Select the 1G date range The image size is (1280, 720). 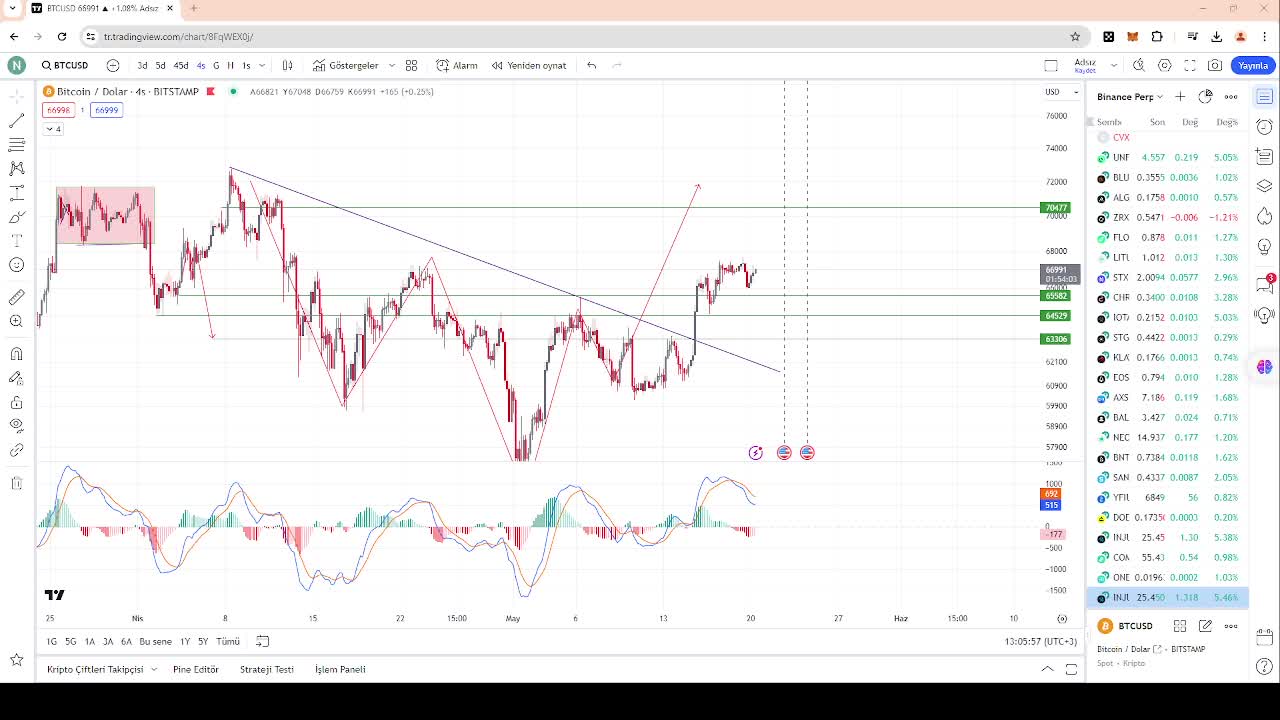pos(52,641)
